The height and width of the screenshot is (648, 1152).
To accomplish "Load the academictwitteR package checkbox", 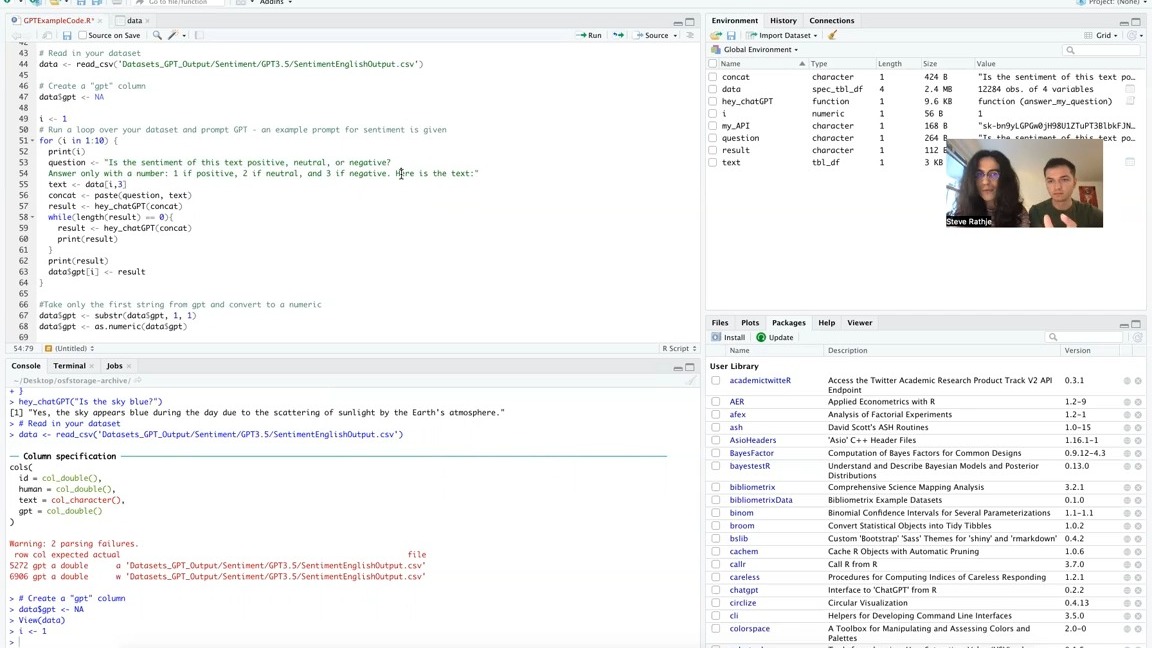I will click(716, 381).
